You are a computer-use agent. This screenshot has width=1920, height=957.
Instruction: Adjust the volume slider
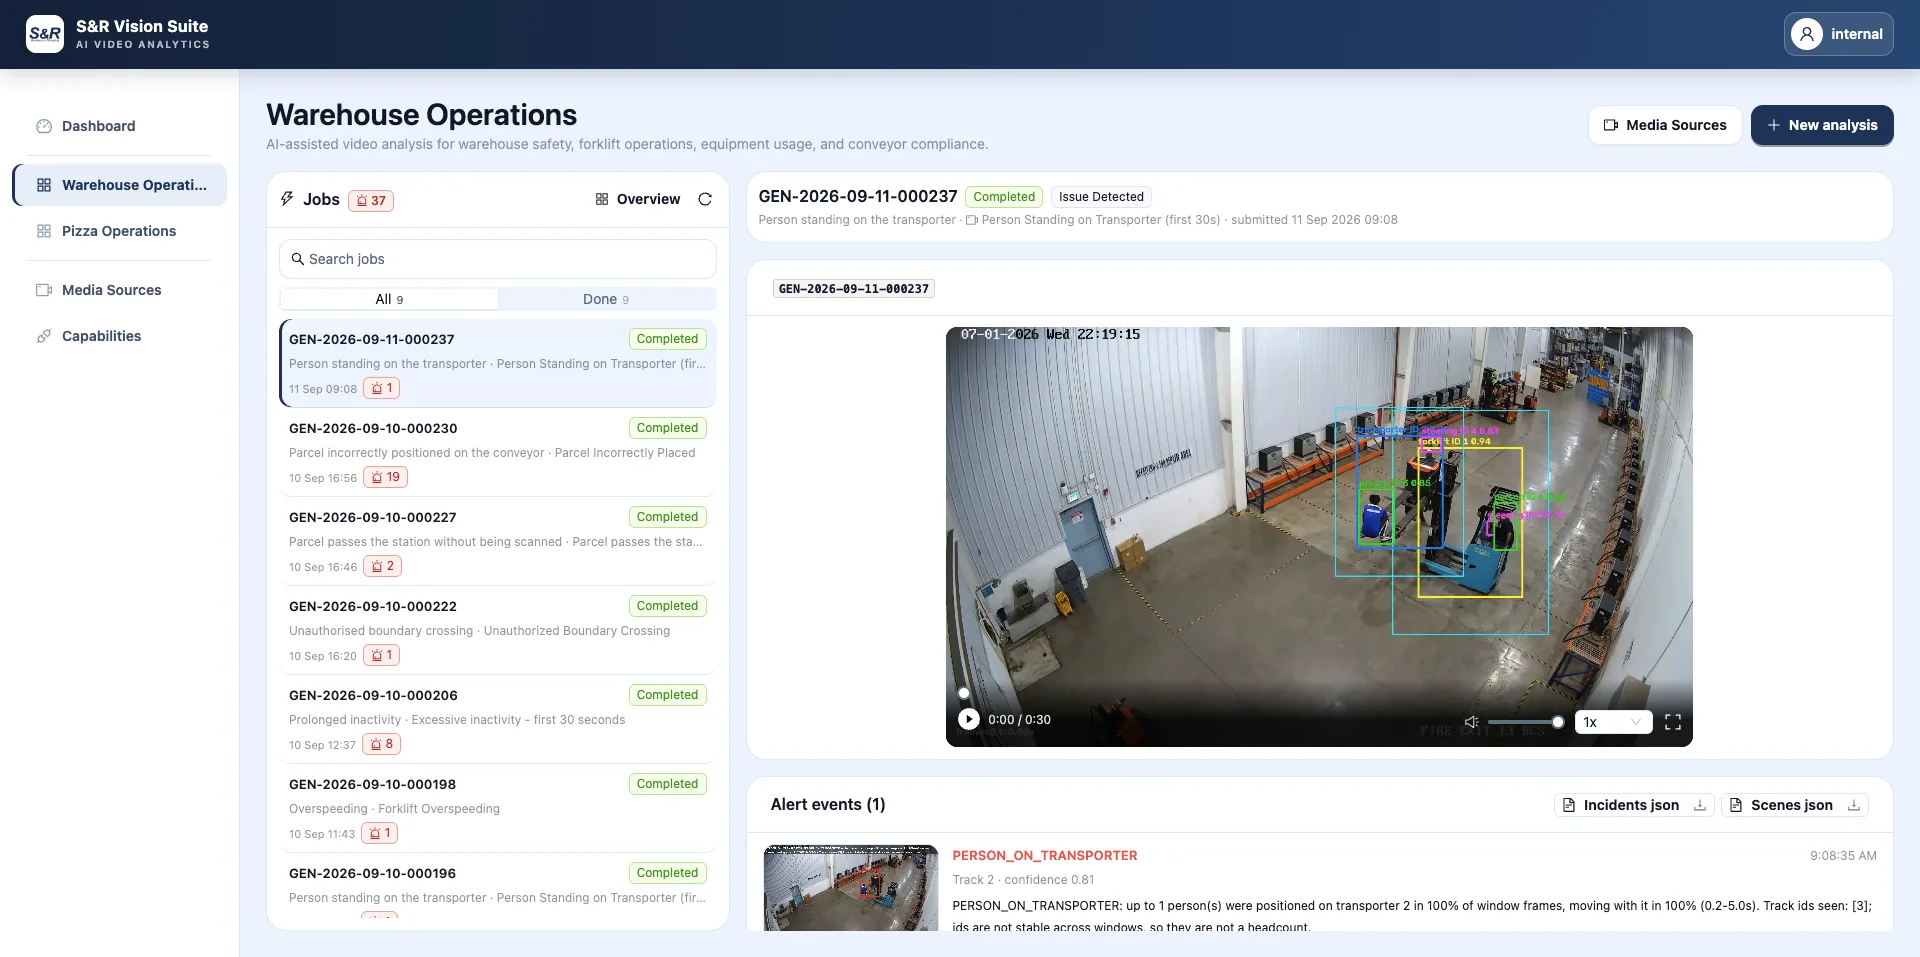coord(1525,722)
